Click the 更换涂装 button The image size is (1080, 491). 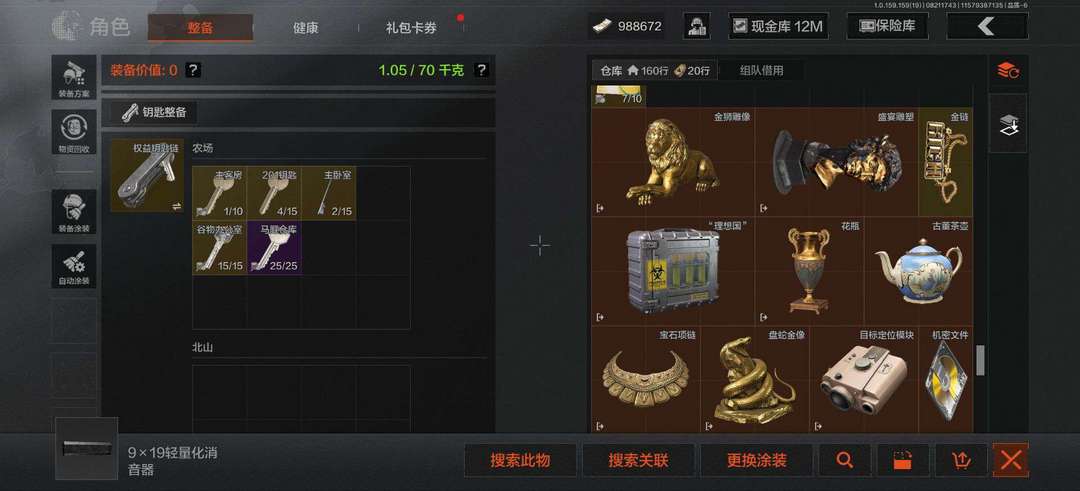coord(756,460)
